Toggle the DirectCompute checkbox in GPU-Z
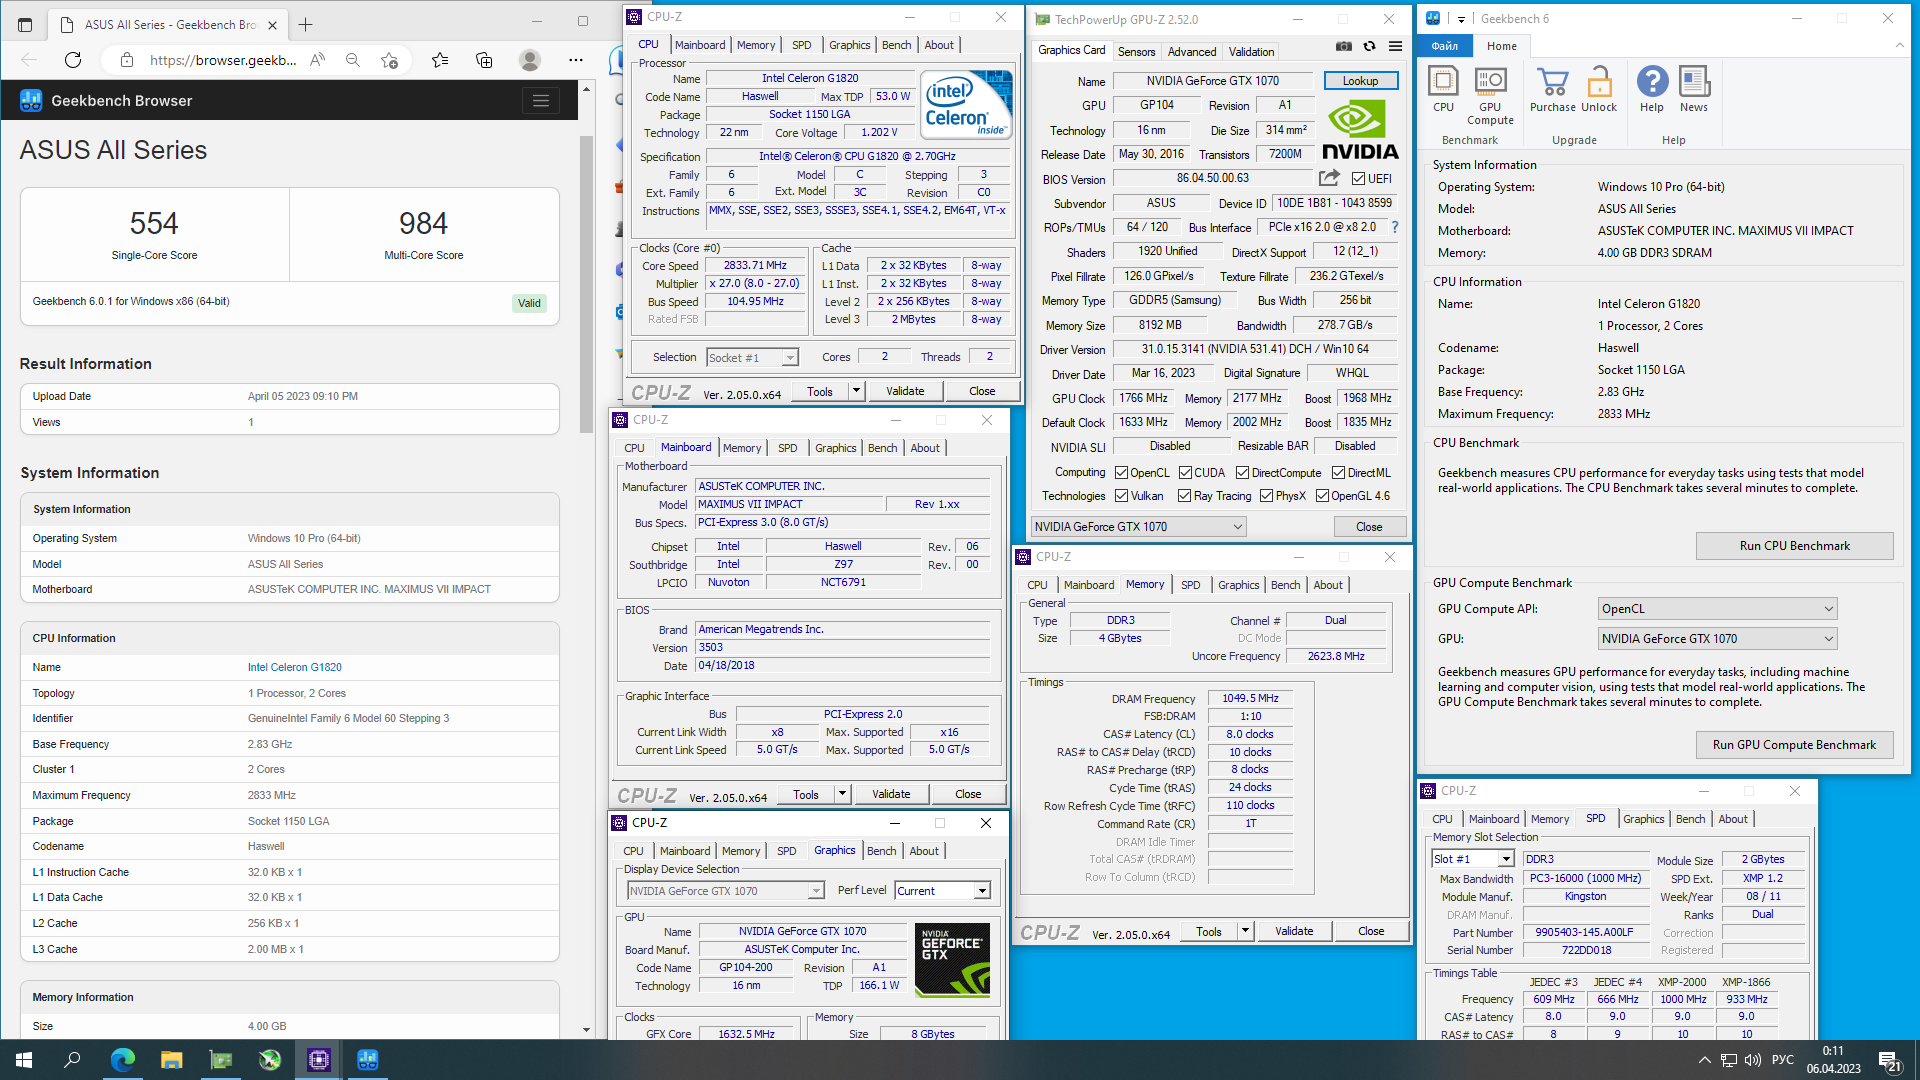 coord(1243,473)
